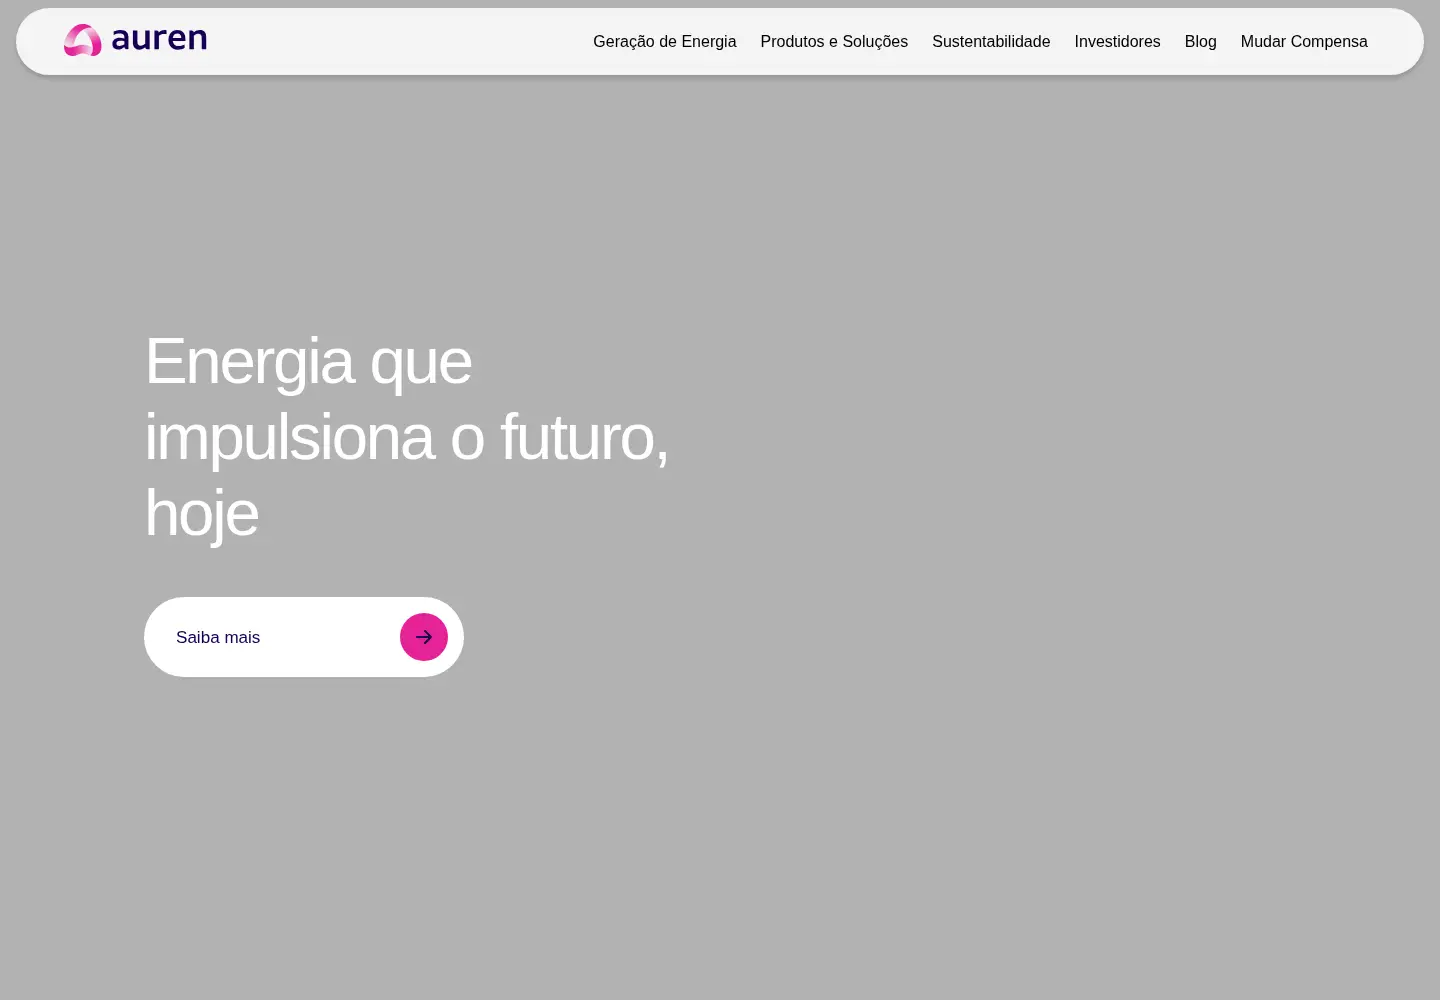Click the Auren logo
Viewport: 1440px width, 1000px height.
pos(135,40)
